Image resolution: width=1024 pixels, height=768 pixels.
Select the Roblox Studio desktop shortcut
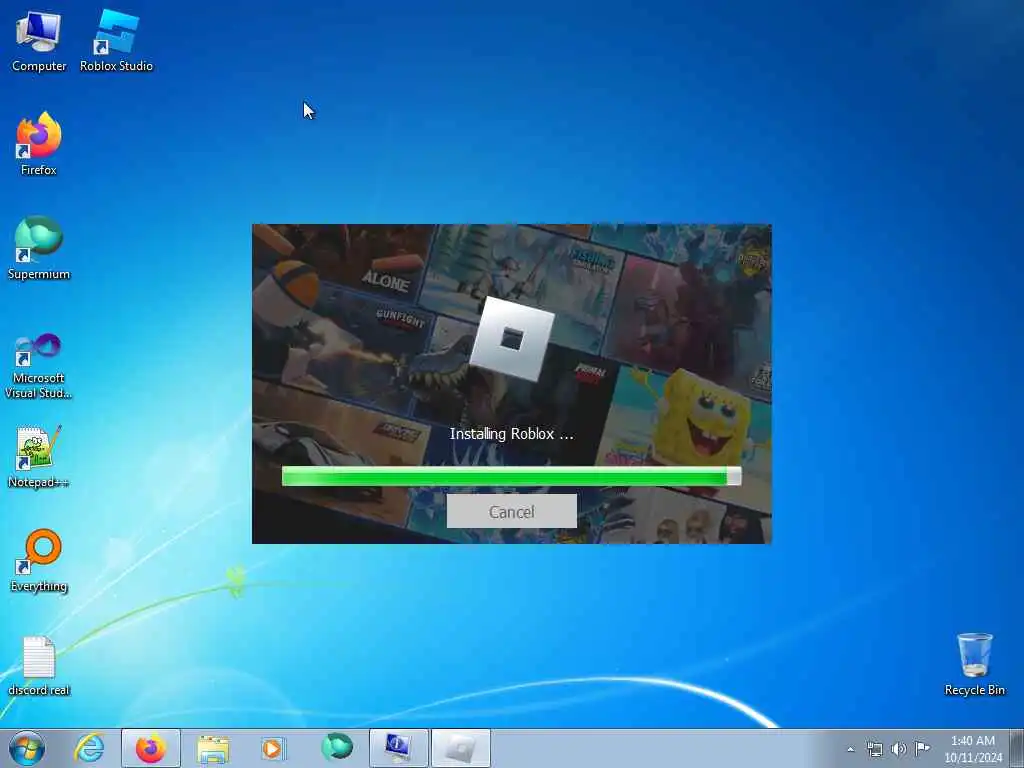click(x=116, y=42)
